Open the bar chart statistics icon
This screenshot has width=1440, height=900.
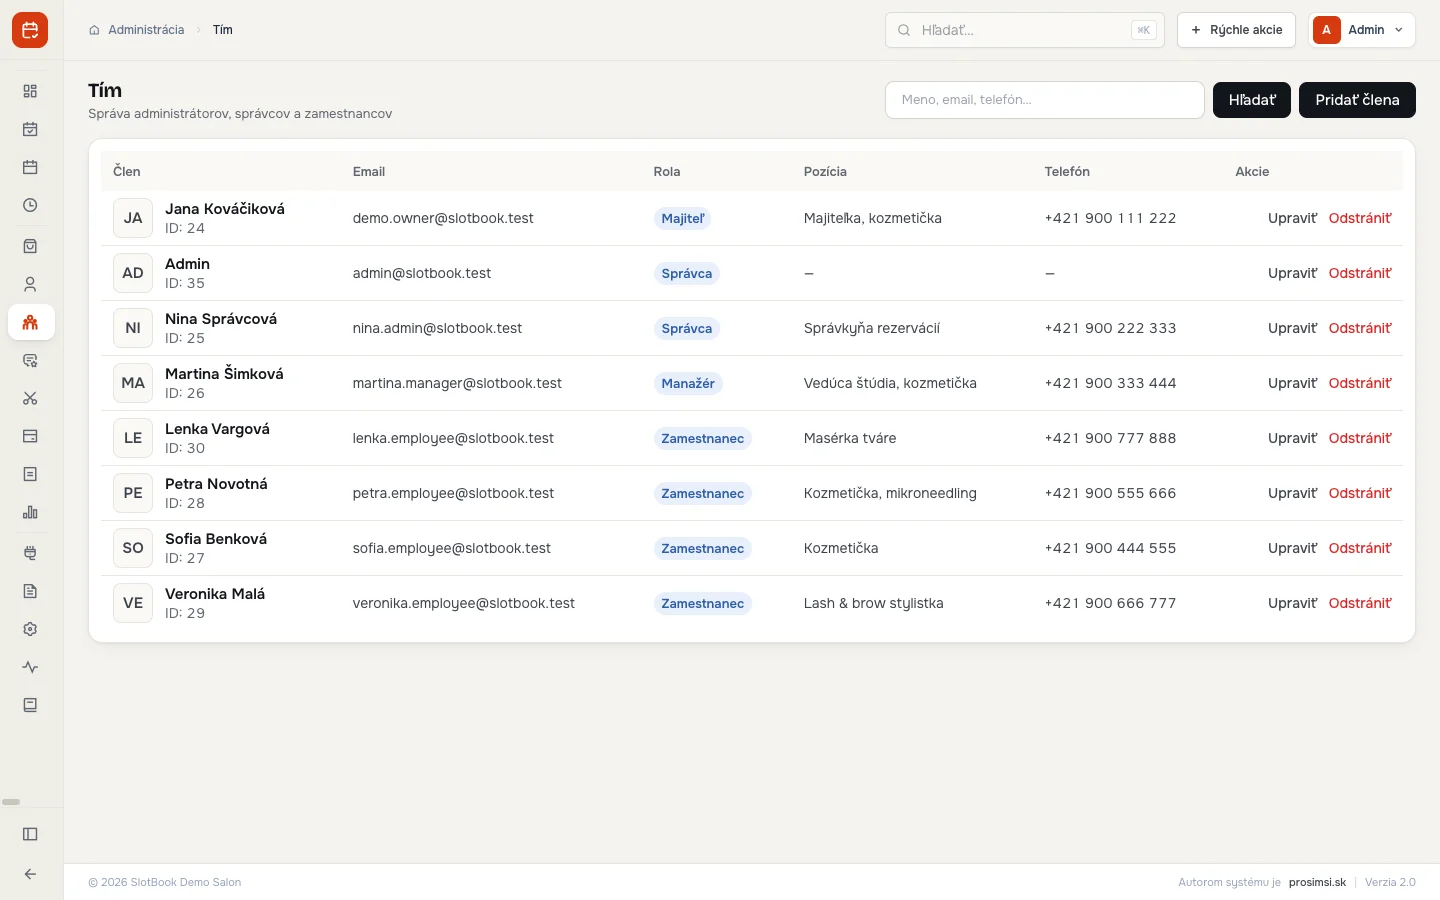tap(30, 512)
